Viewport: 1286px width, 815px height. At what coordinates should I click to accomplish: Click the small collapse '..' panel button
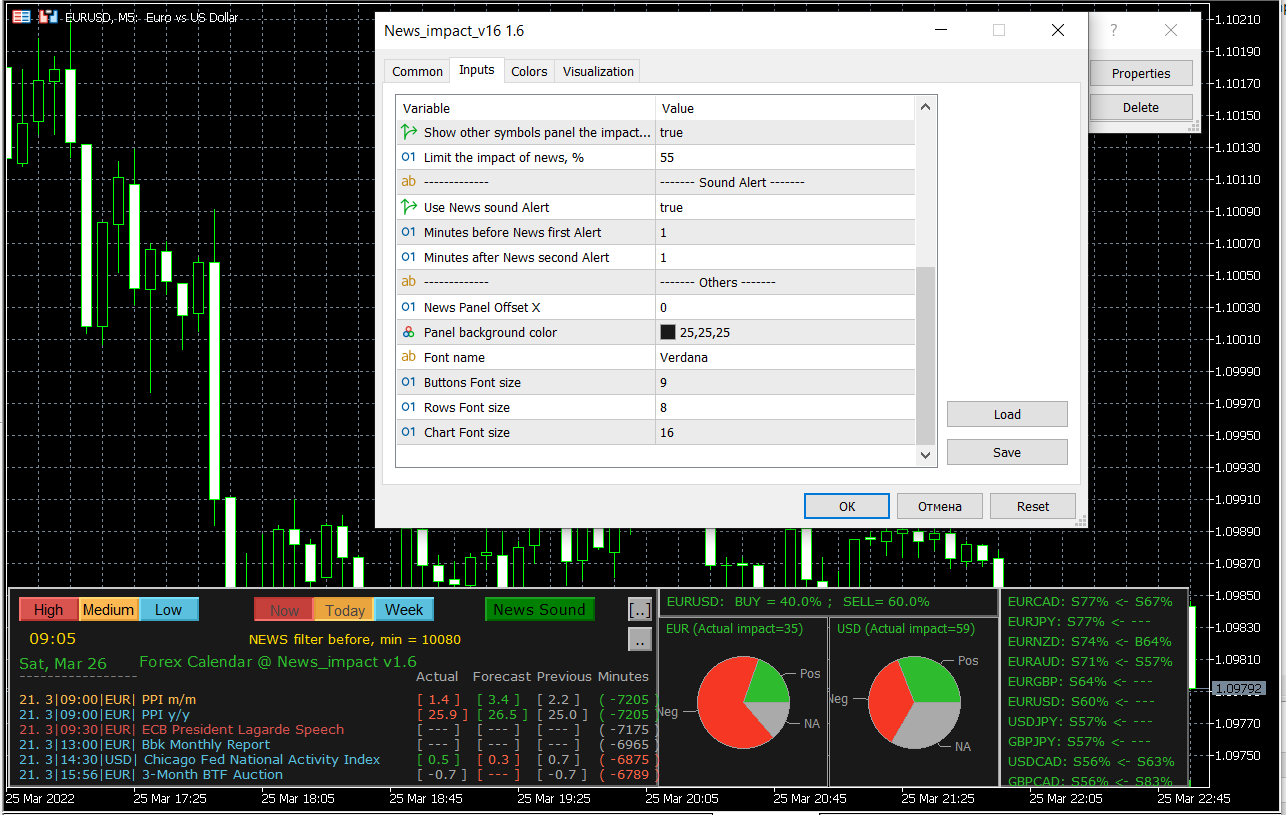click(x=640, y=639)
